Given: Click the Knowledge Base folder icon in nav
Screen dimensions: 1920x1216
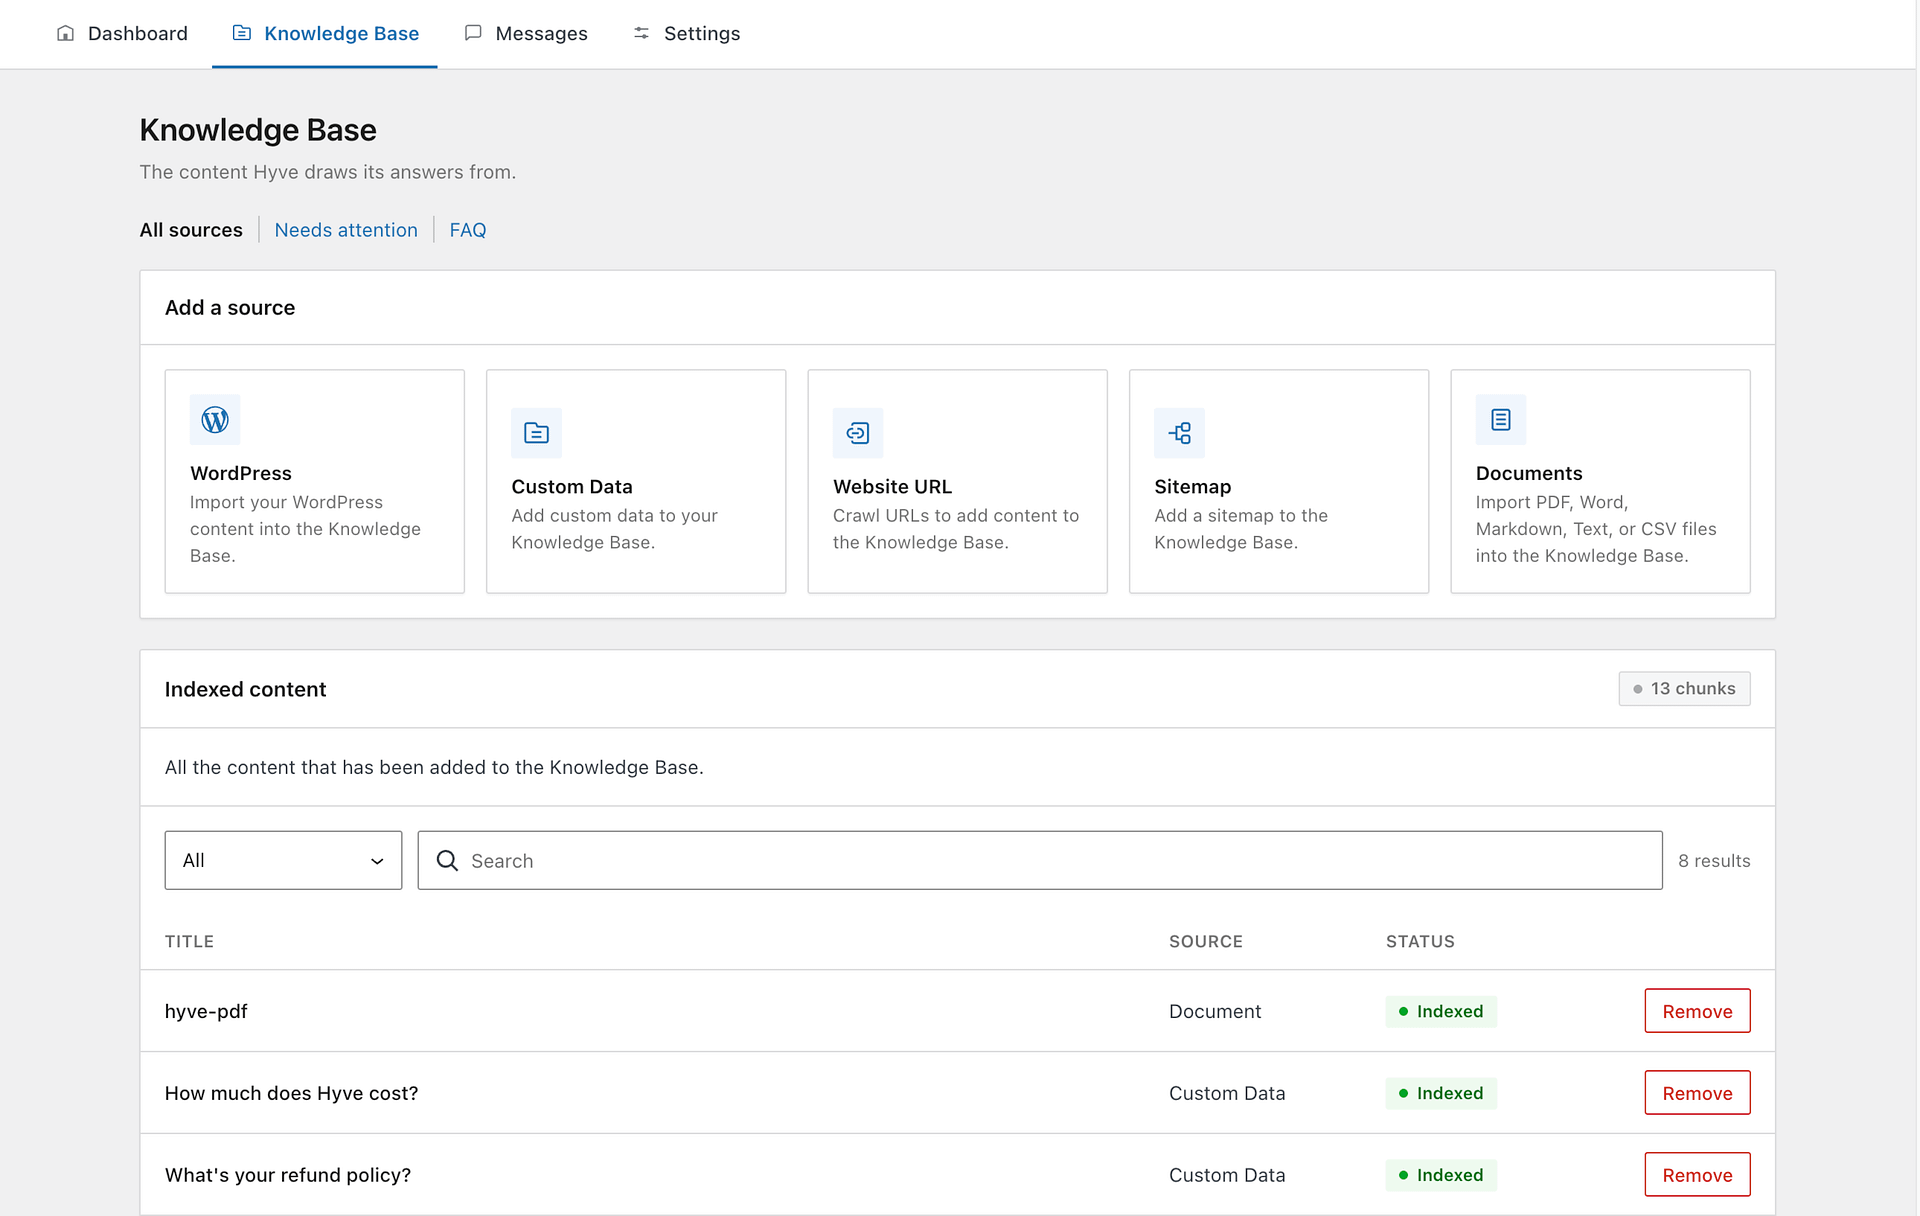Looking at the screenshot, I should 241,33.
